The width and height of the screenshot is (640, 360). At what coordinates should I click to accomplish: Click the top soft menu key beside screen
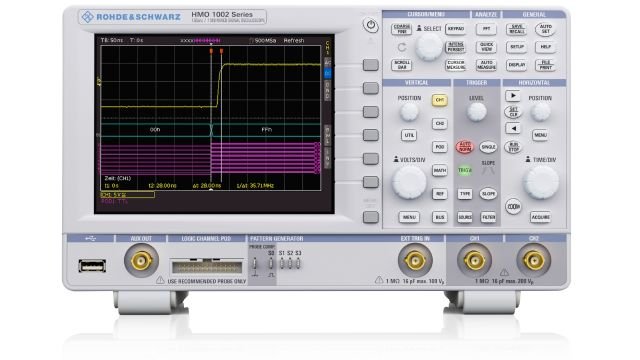pyautogui.click(x=371, y=65)
